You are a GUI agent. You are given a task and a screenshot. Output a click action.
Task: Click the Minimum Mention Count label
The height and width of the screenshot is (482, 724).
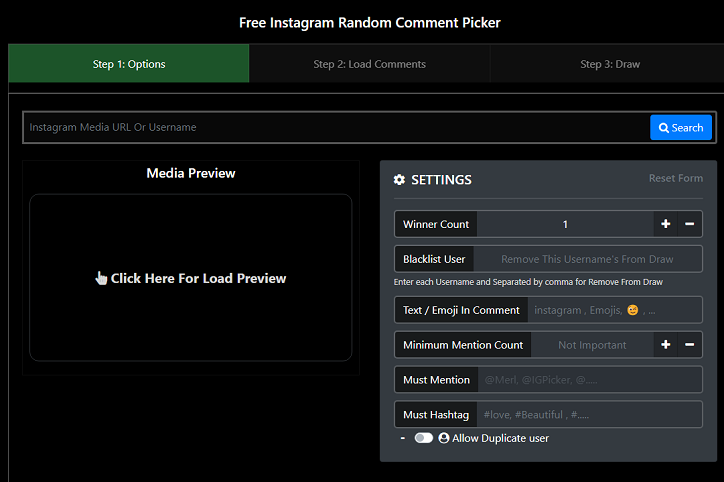463,344
